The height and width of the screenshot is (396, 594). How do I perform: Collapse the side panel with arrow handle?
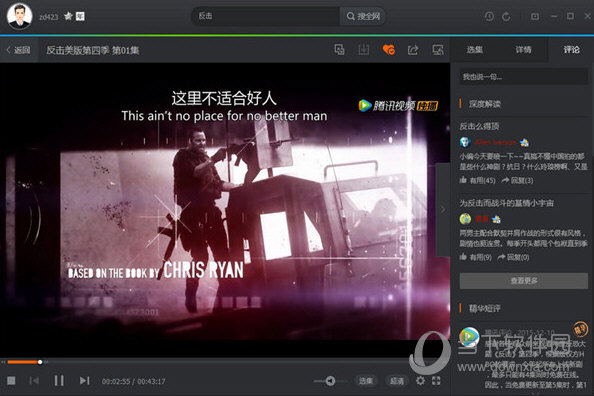[443, 209]
